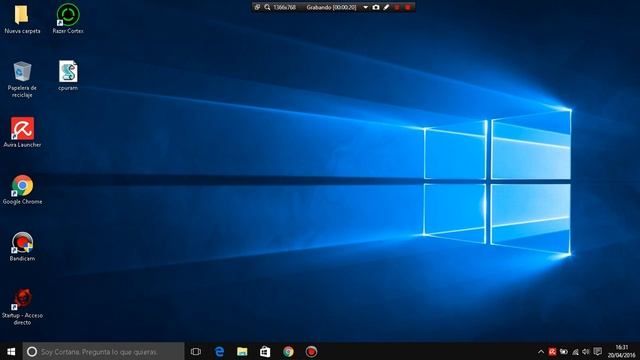Open the recording bar dropdown arrow
Screen dimensions: 640x360
click(365, 7)
